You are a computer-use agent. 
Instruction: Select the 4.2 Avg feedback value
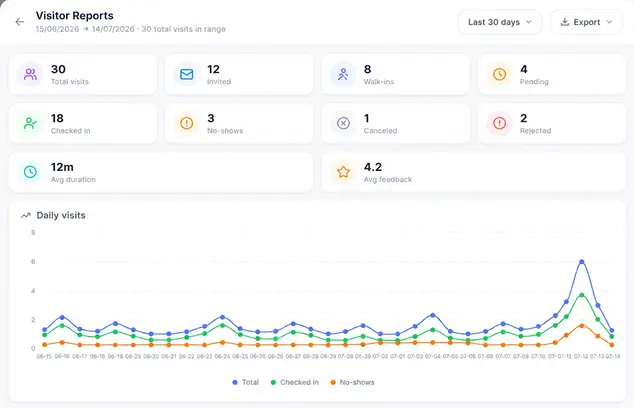(373, 167)
